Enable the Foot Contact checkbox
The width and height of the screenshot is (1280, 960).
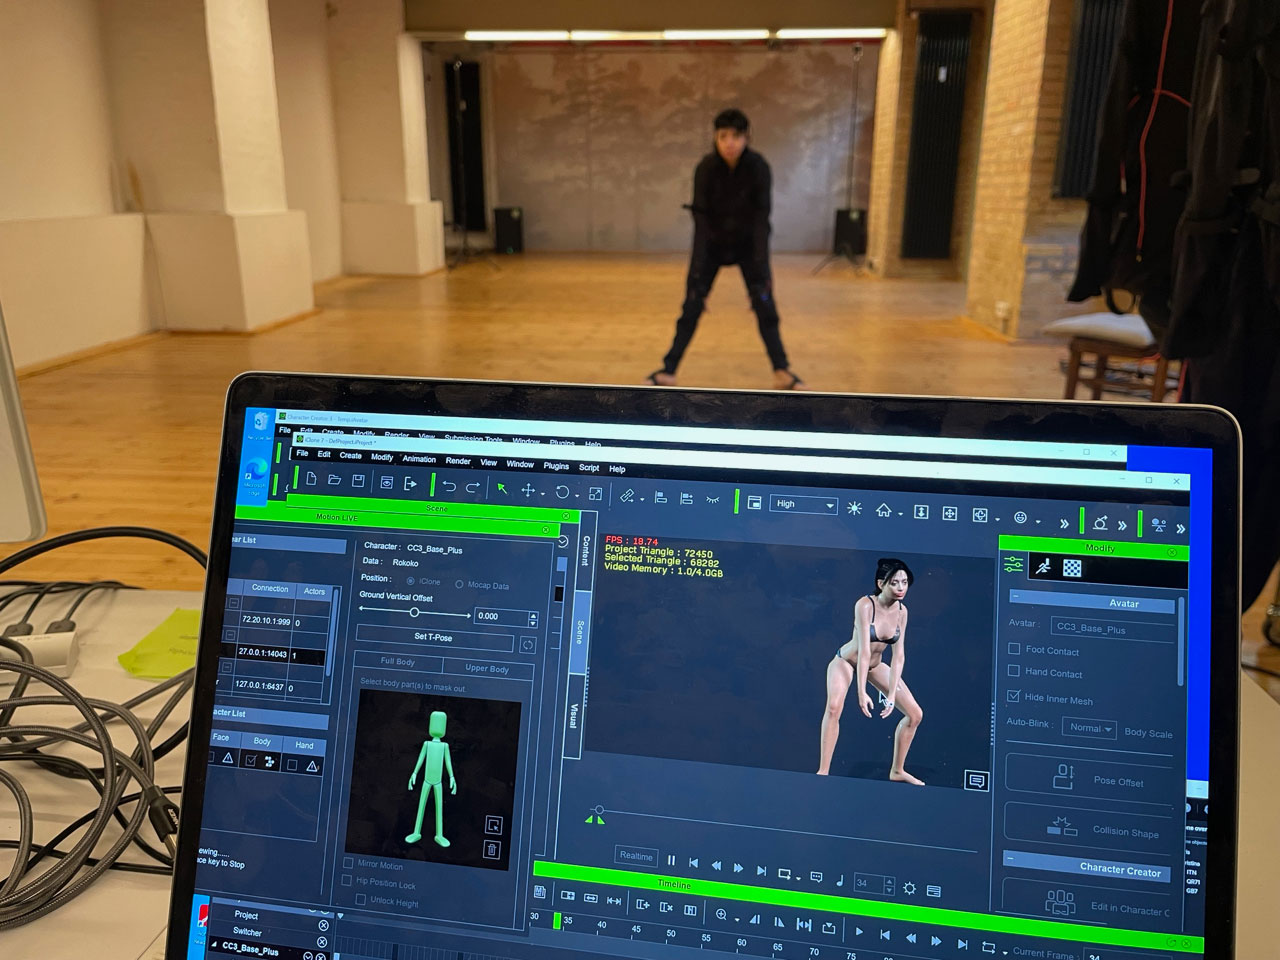click(x=1014, y=649)
